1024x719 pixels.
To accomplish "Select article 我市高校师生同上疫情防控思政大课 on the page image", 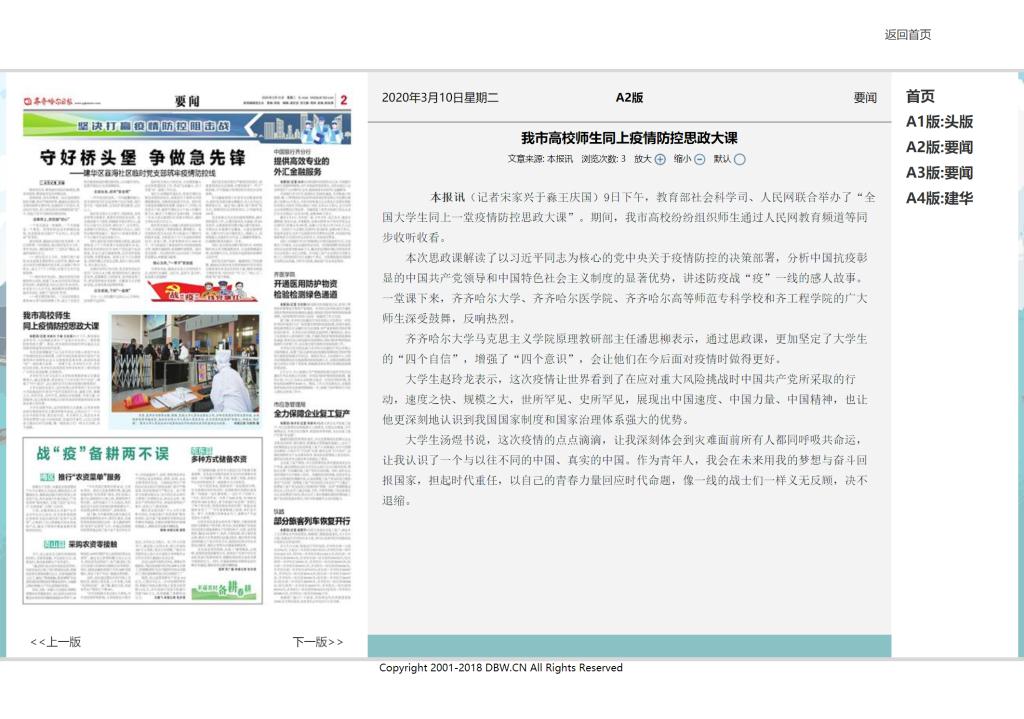I will (62, 320).
